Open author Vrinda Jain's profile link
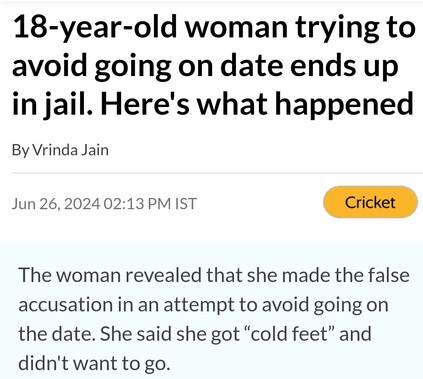The width and height of the screenshot is (423, 379). click(71, 150)
